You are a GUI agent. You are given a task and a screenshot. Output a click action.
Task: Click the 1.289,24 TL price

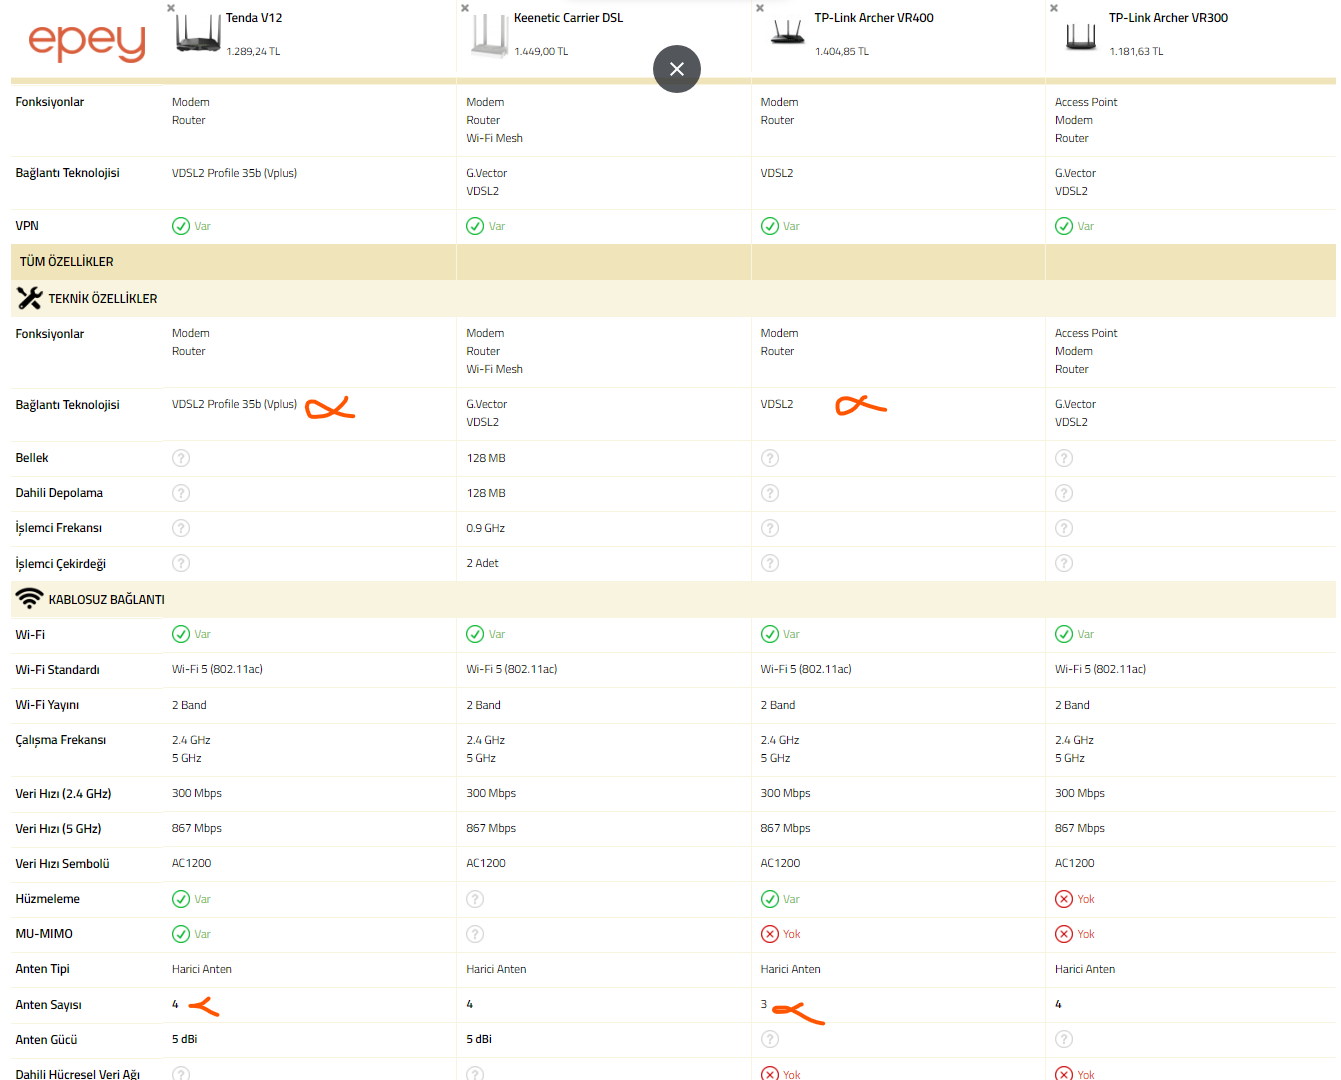click(x=253, y=51)
